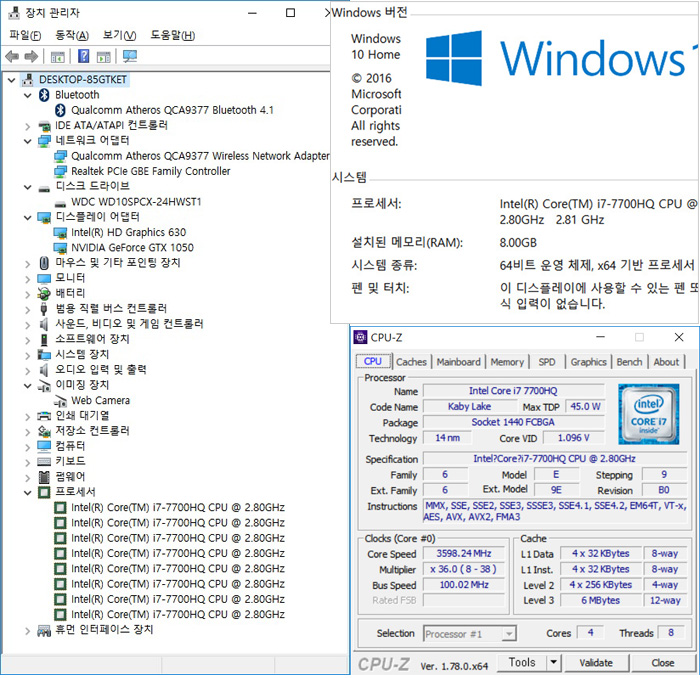Collapse the 프로세서 category

click(x=28, y=493)
